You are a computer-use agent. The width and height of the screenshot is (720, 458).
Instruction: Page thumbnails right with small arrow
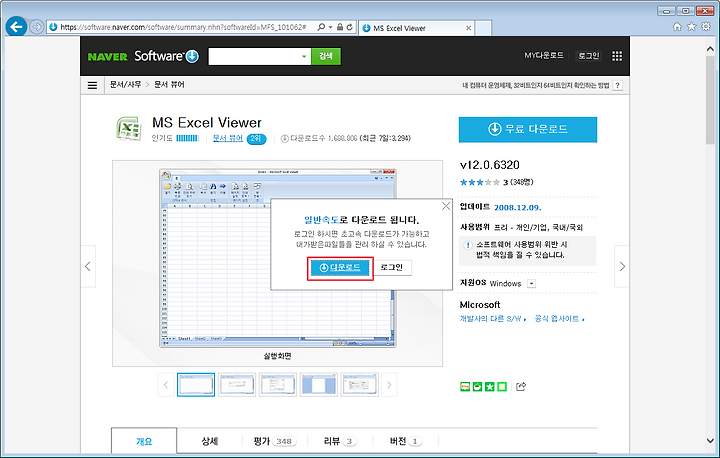click(x=389, y=385)
